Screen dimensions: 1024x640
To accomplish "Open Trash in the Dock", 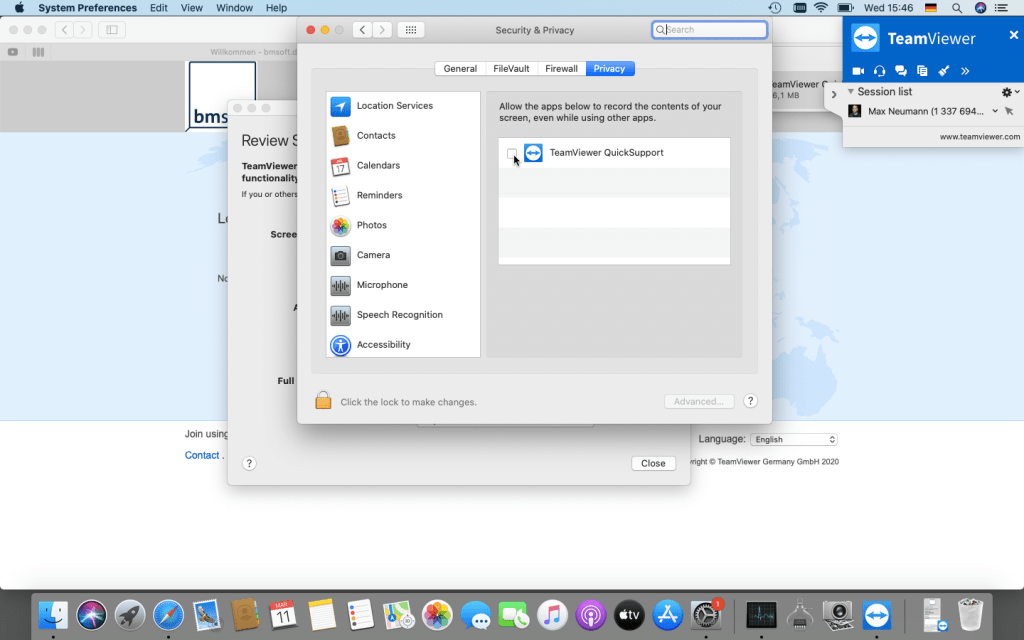I will coord(970,615).
